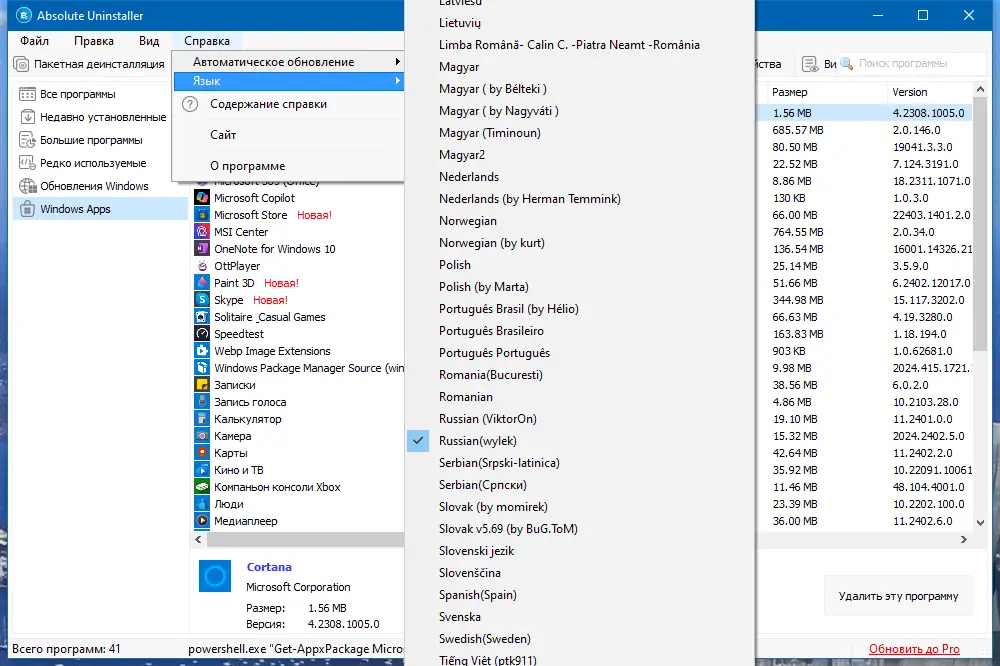Click Удалить эту программу button

(x=898, y=596)
